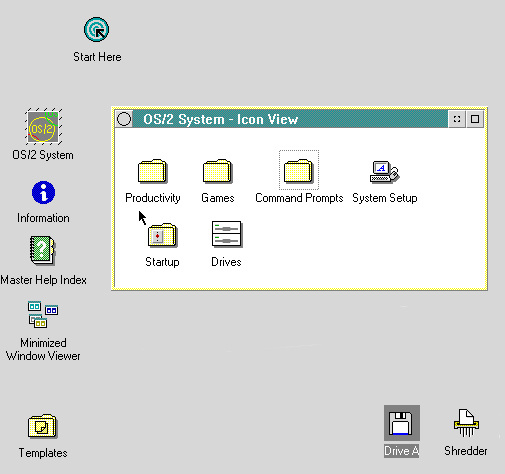Select the Shredder icon
The width and height of the screenshot is (505, 474).
466,423
